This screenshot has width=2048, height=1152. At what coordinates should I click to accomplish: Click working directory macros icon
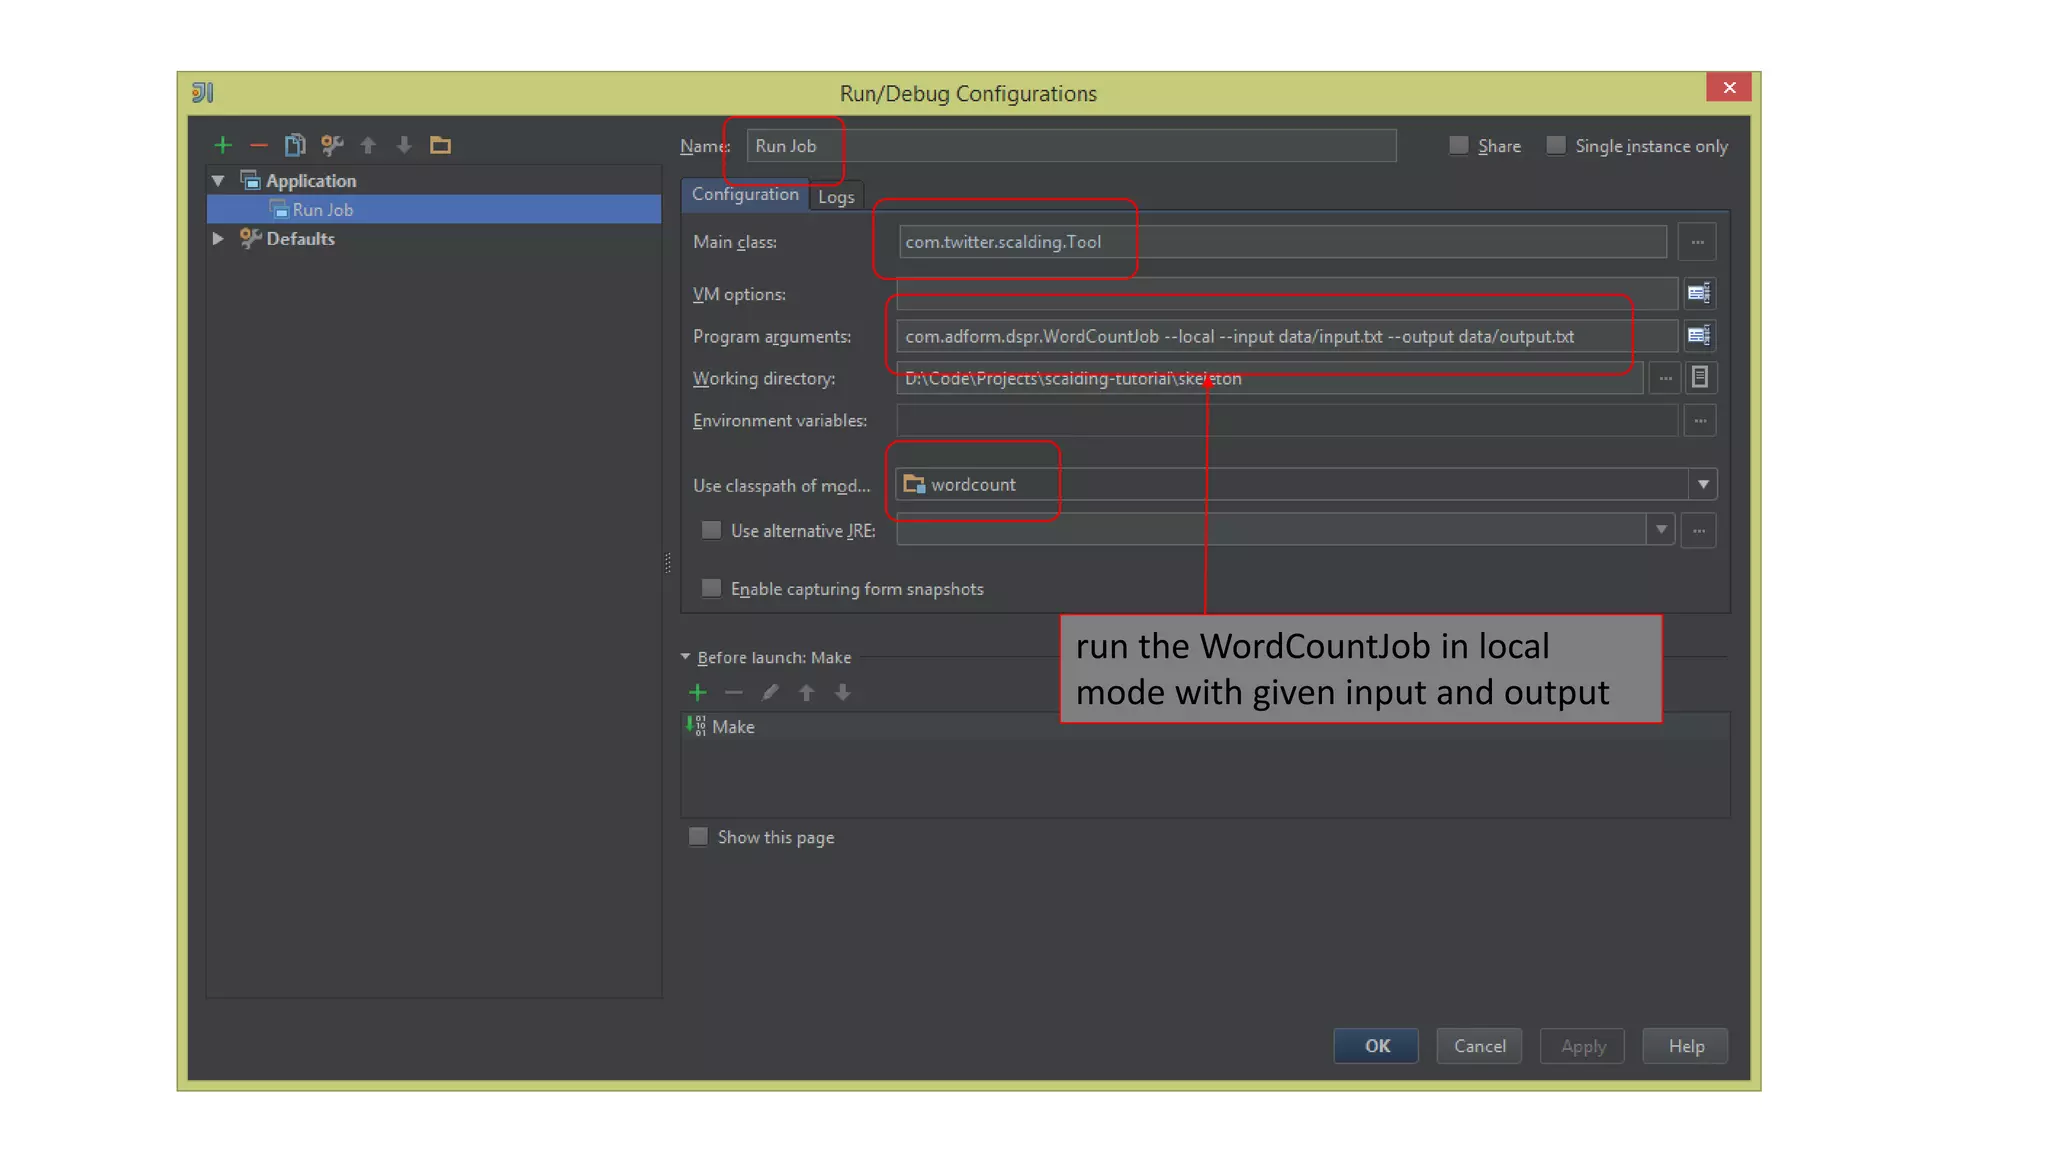point(1699,378)
